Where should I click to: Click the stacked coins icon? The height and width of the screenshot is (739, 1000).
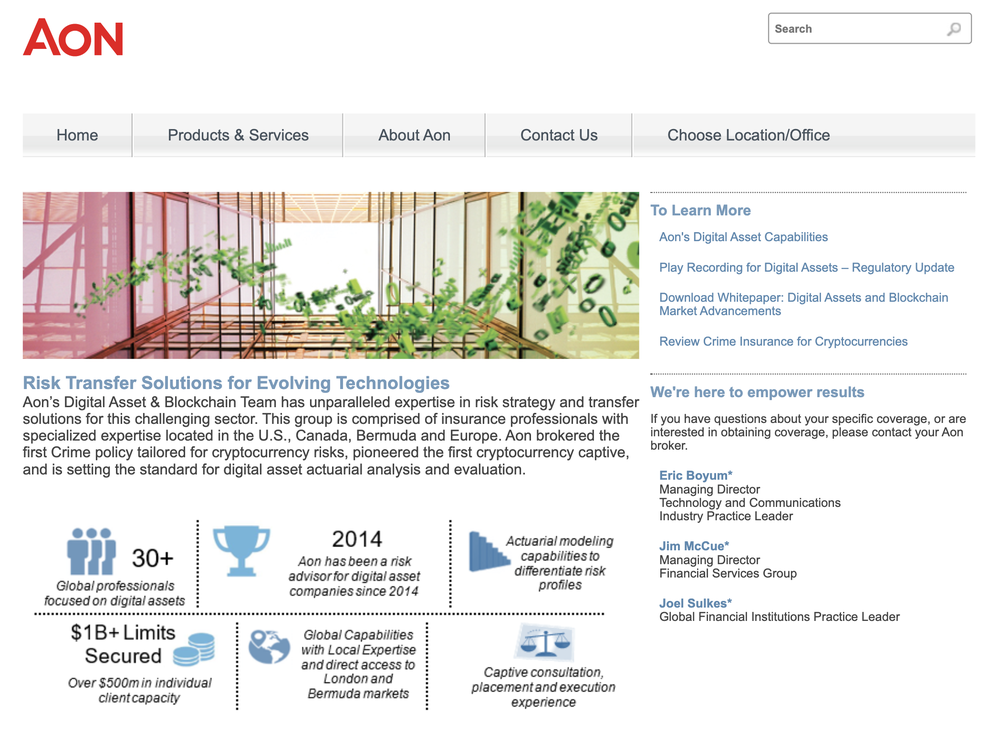[194, 649]
